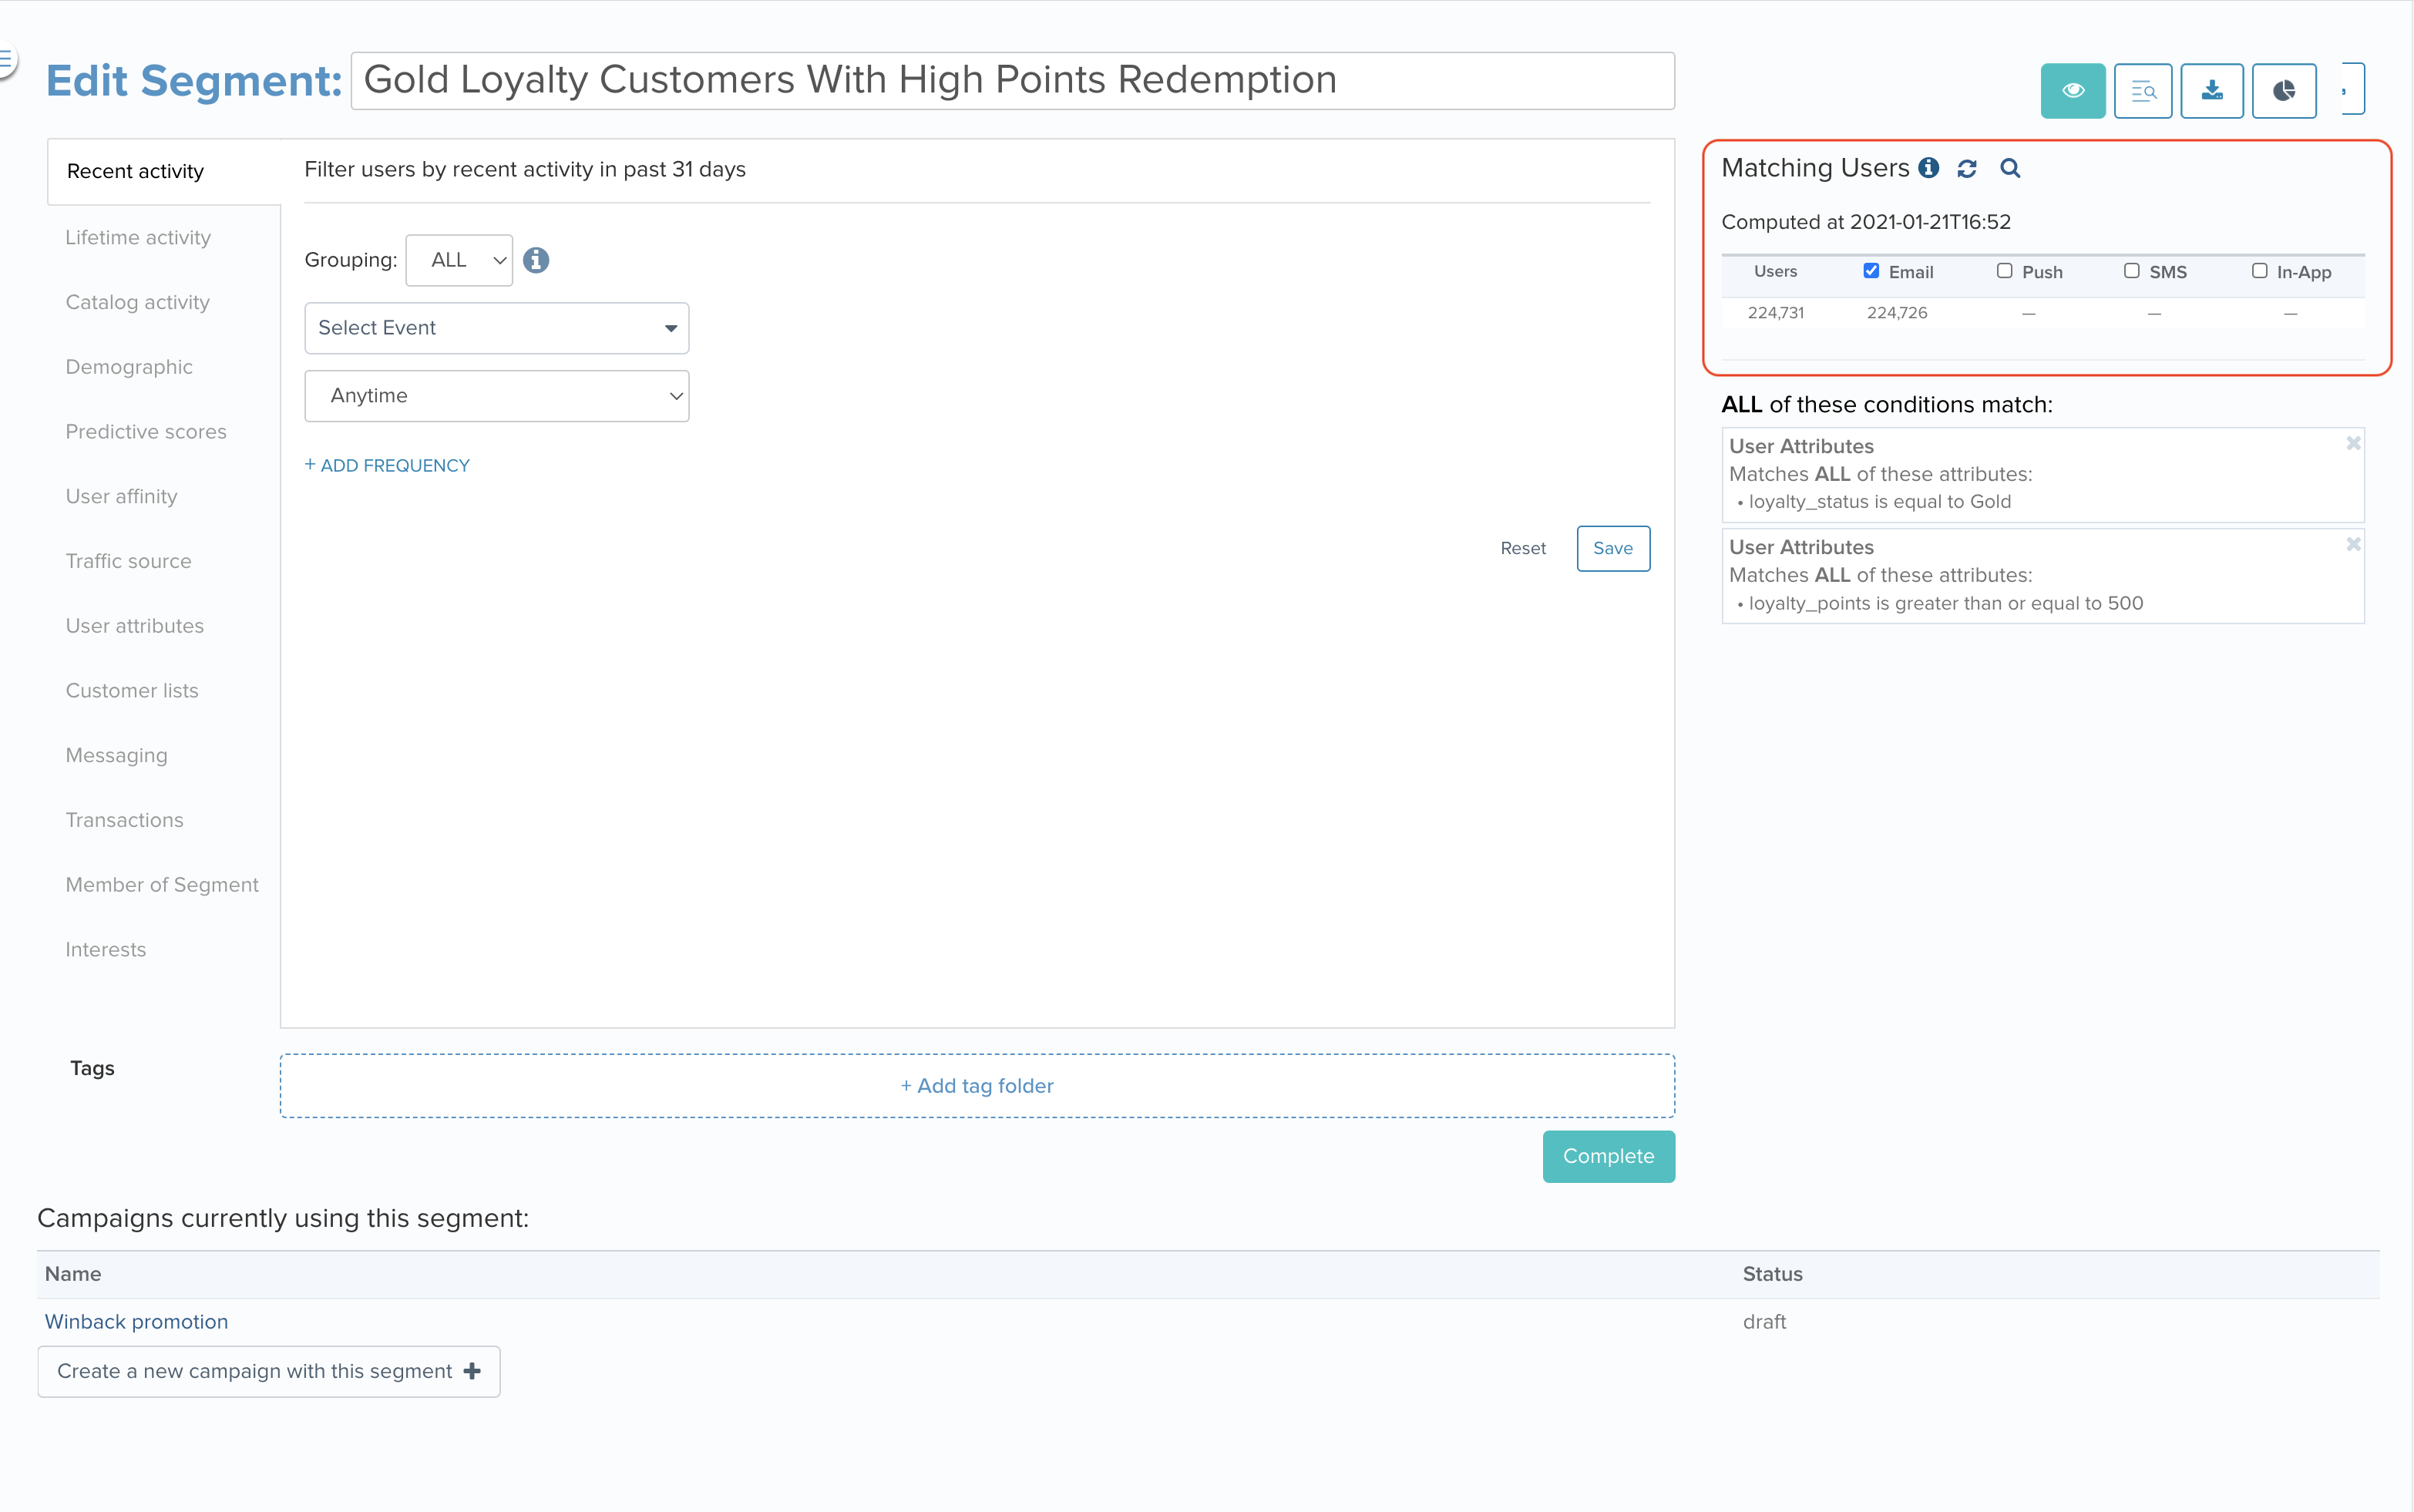Screen dimensions: 2414x1512
Task: Click the Complete button
Action: [x=1608, y=1156]
